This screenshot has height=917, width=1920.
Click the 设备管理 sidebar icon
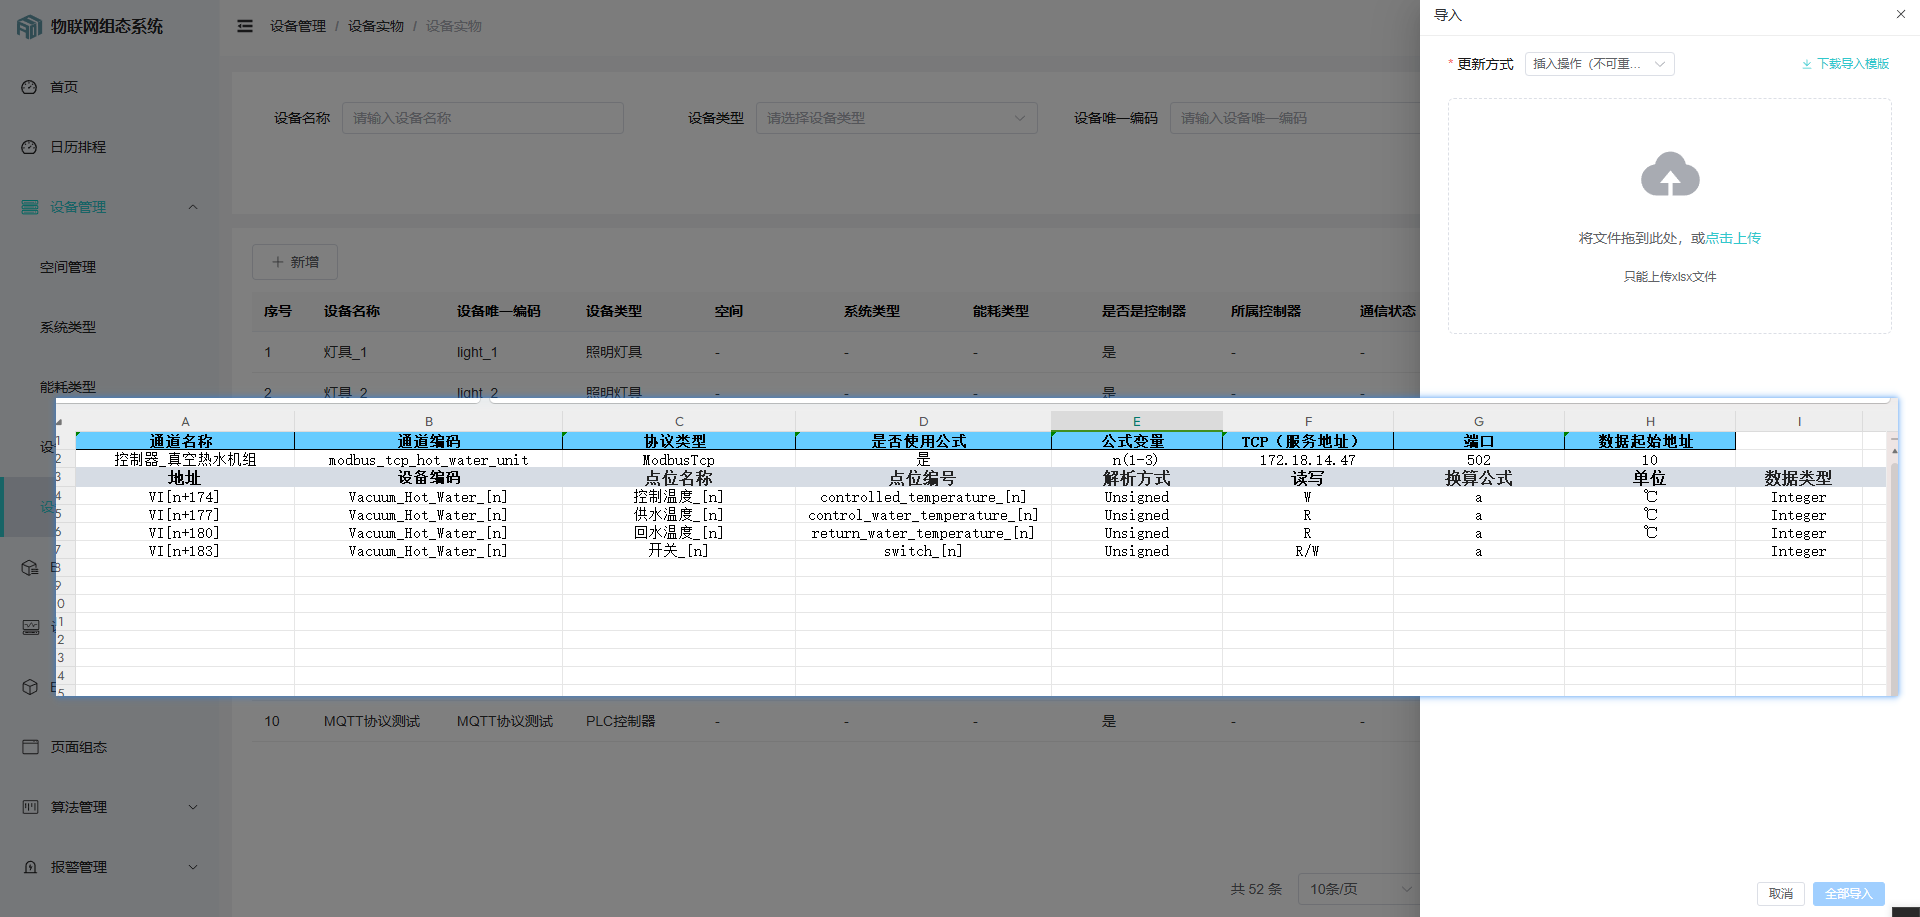click(x=29, y=207)
